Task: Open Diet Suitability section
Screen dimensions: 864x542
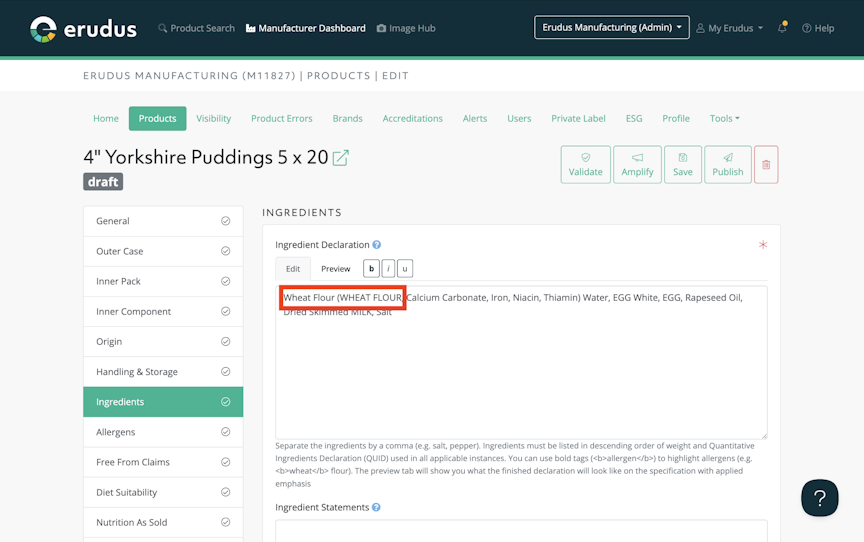Action: [163, 492]
